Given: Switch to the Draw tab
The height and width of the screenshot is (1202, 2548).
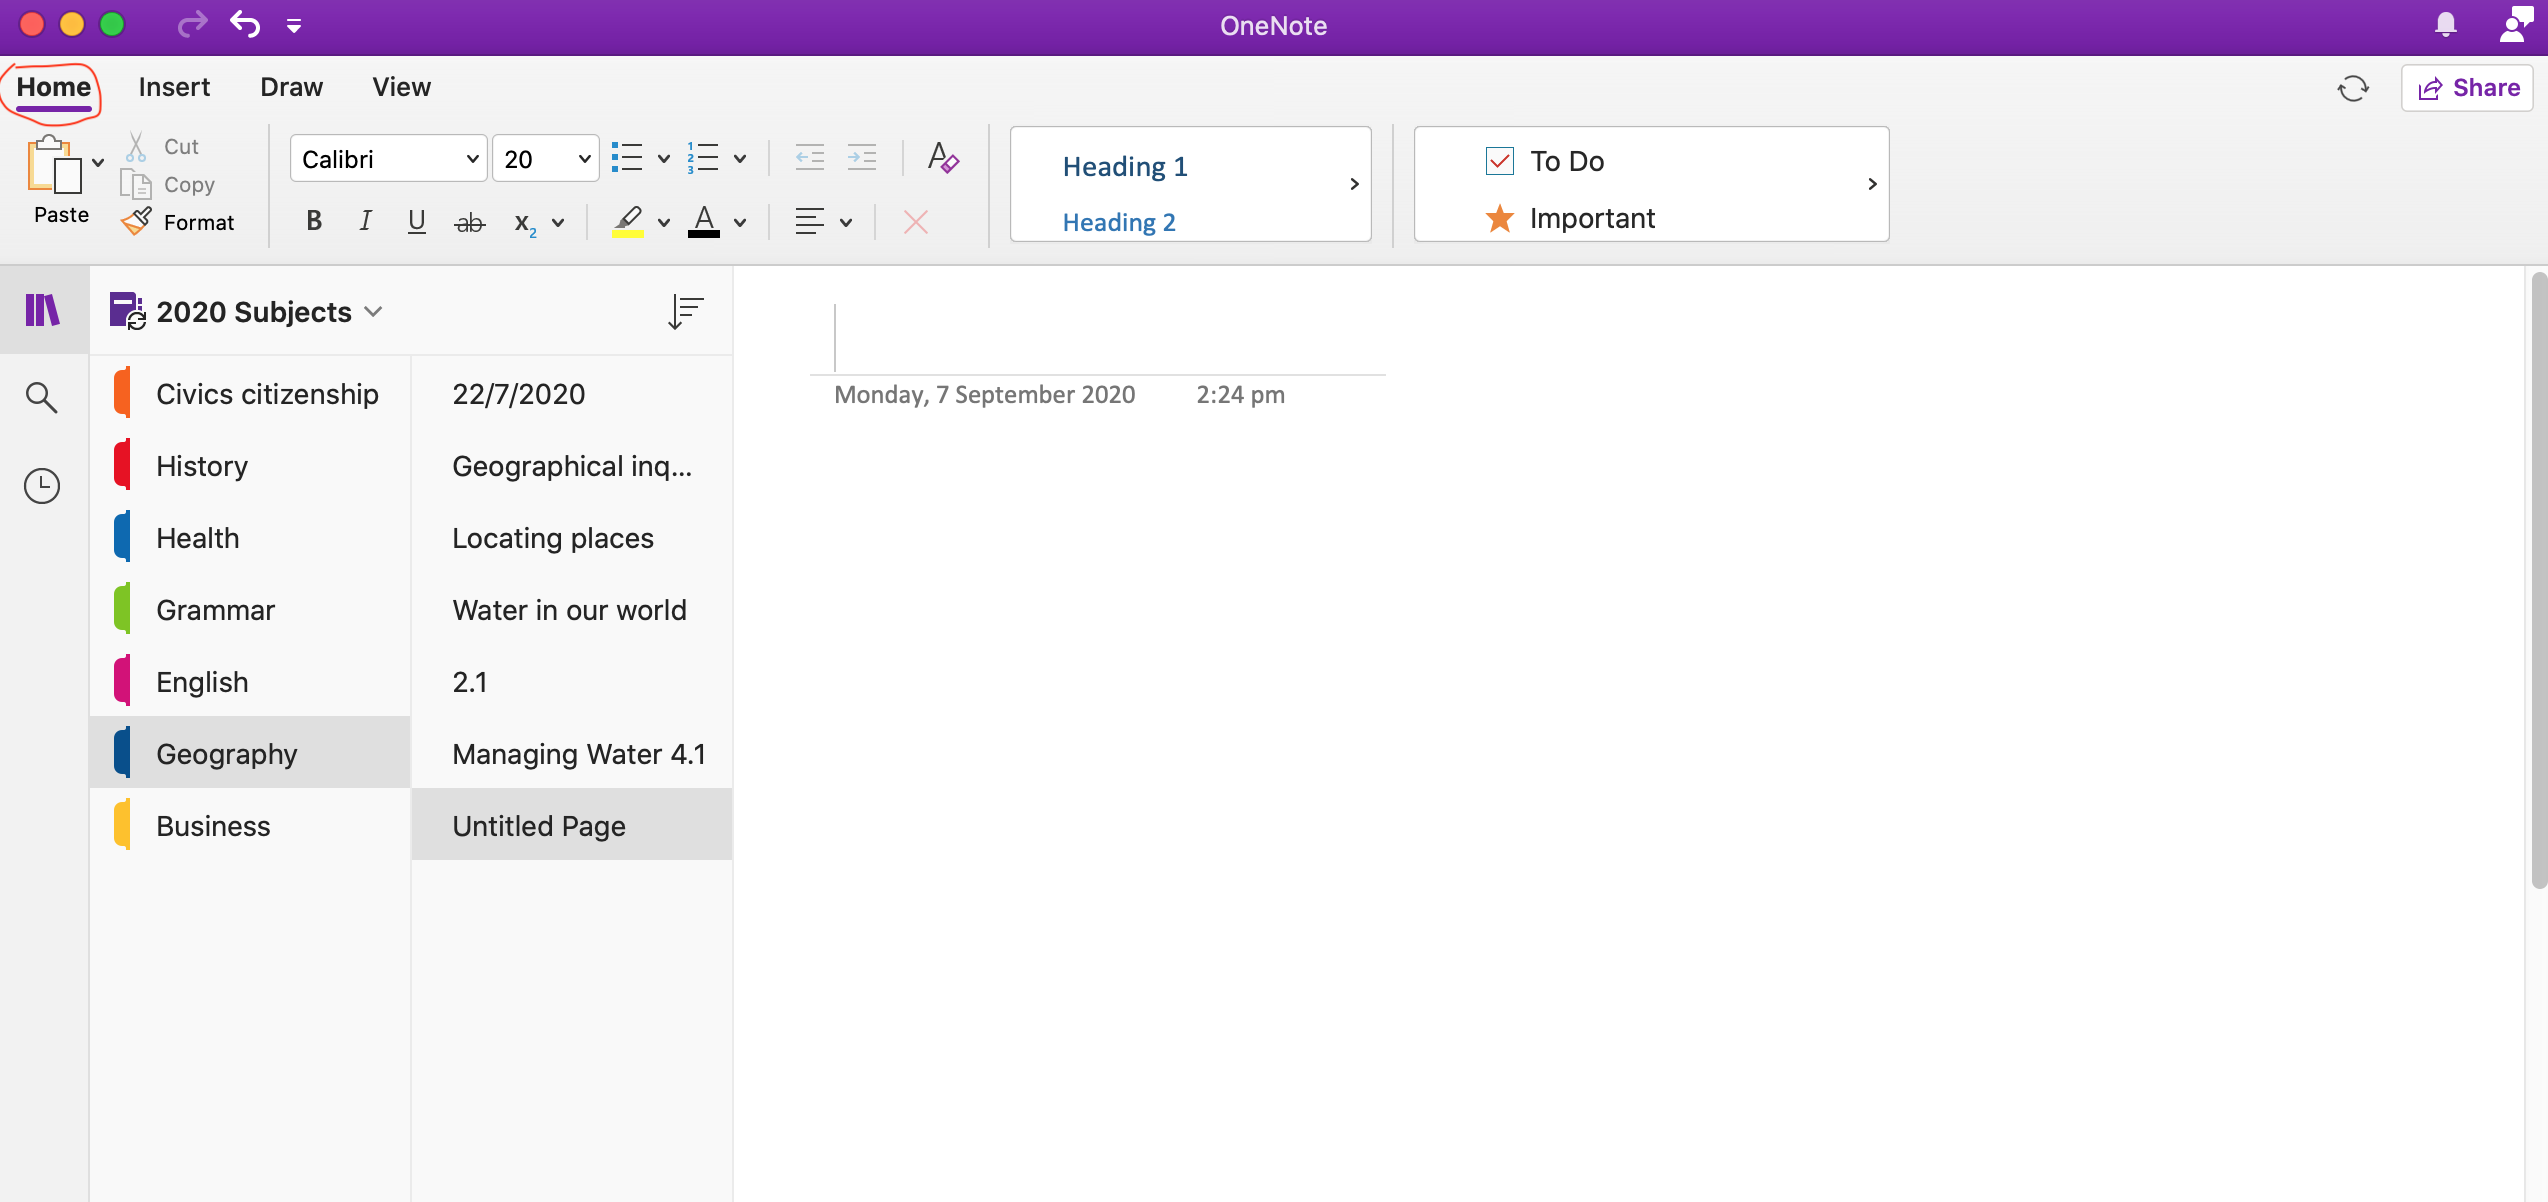Looking at the screenshot, I should 291,86.
